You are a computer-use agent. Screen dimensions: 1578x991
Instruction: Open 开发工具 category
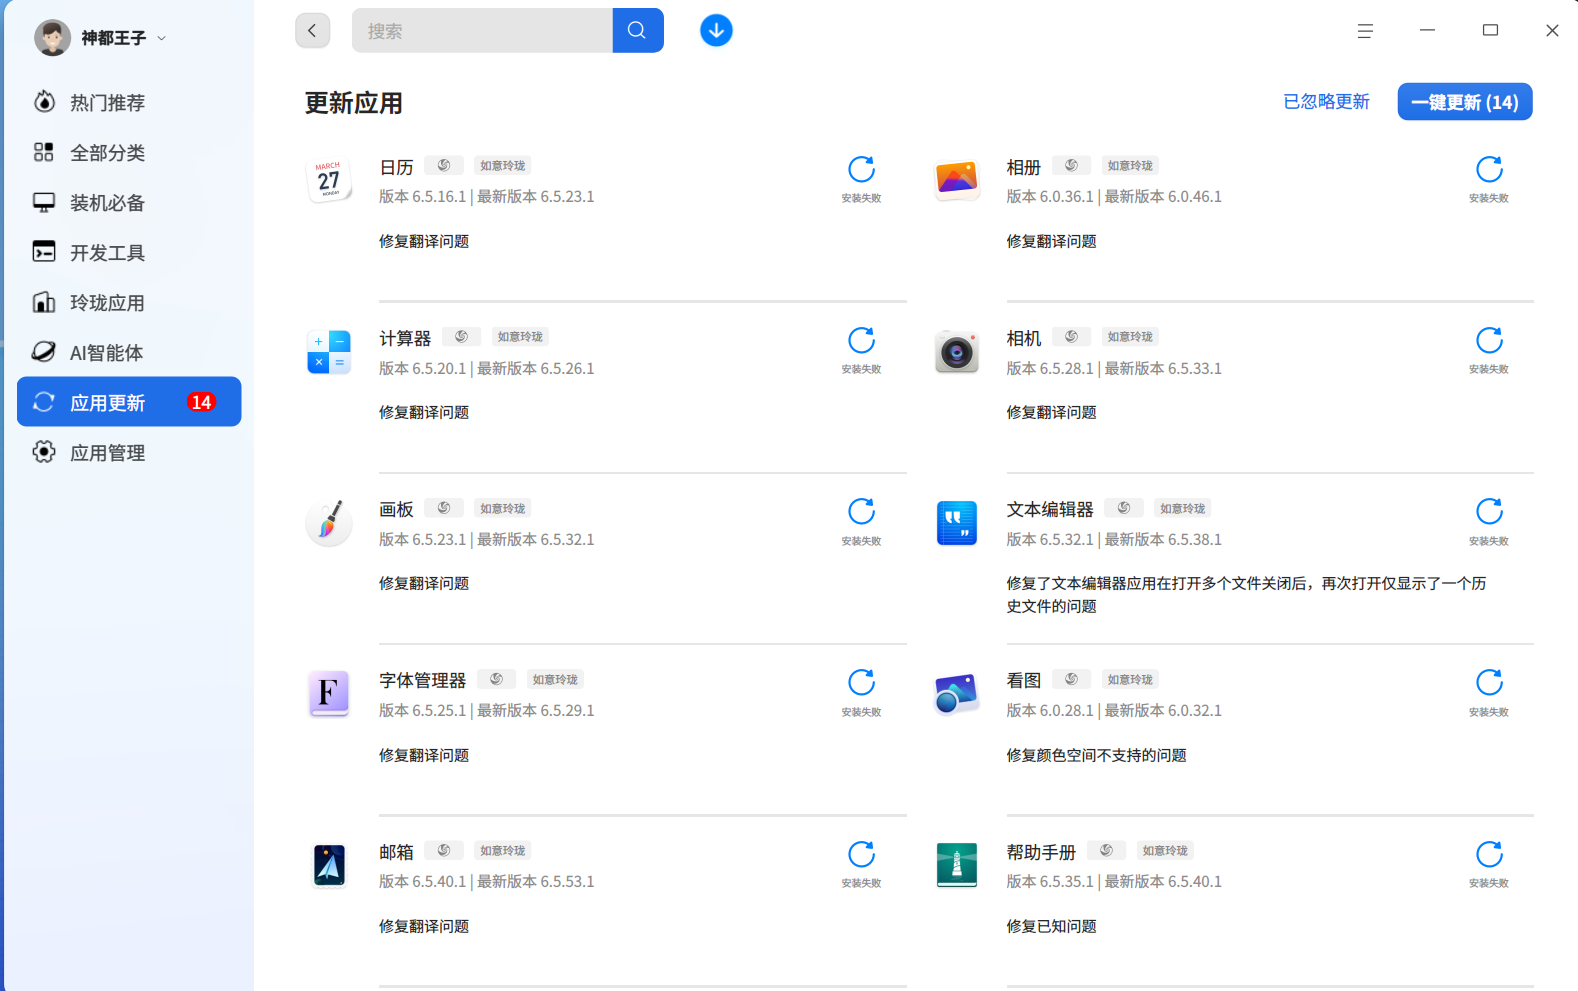(x=129, y=252)
